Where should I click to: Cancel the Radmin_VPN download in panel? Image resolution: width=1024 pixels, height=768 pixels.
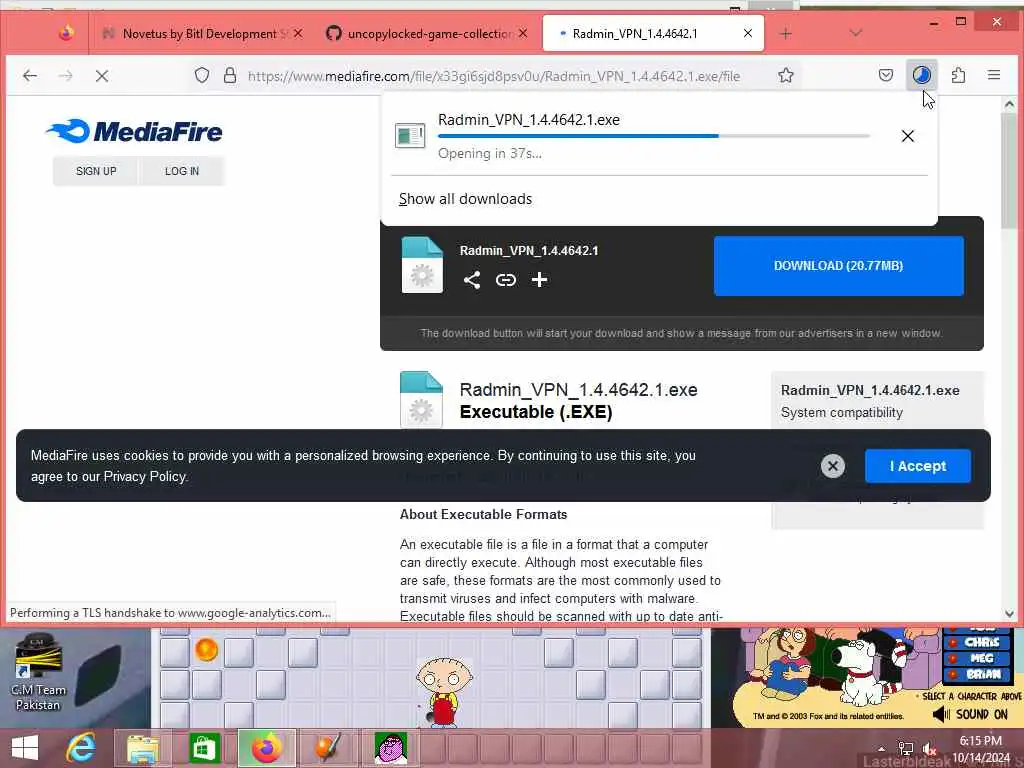pos(908,136)
